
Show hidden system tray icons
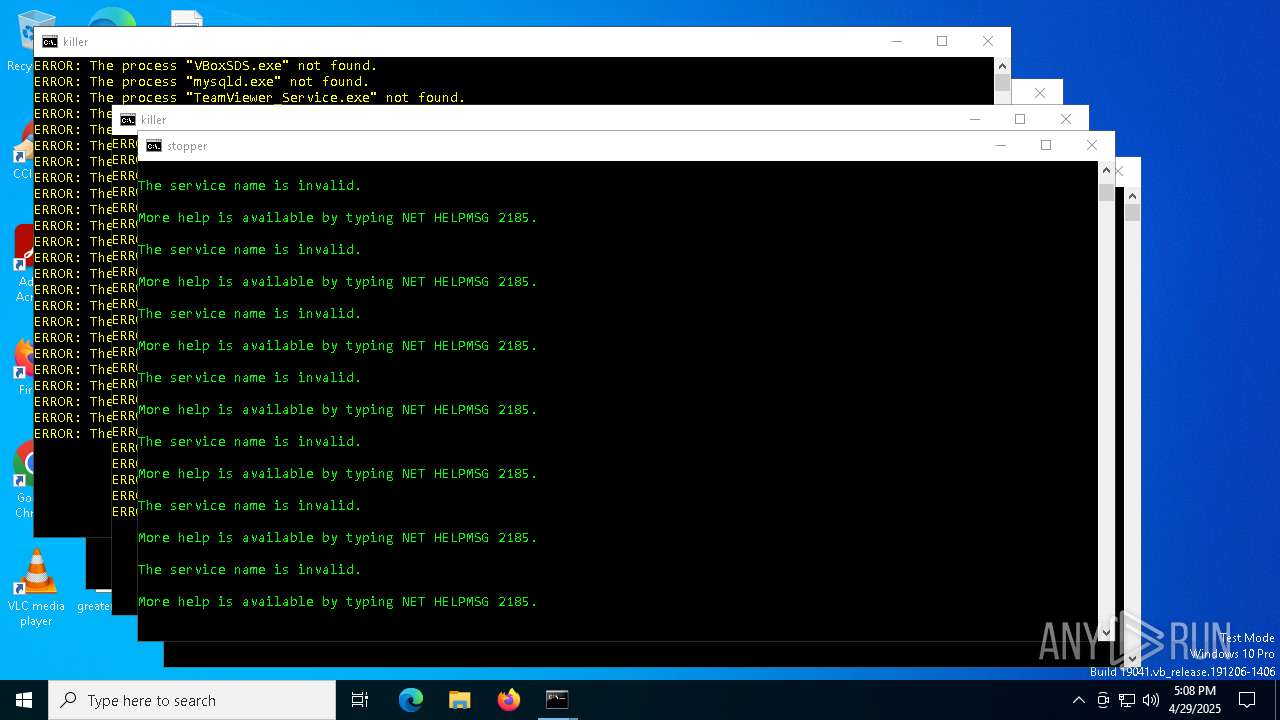pos(1079,700)
